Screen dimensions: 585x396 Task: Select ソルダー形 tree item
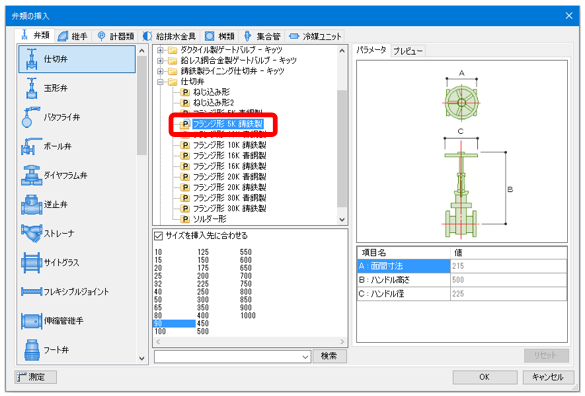tap(209, 219)
